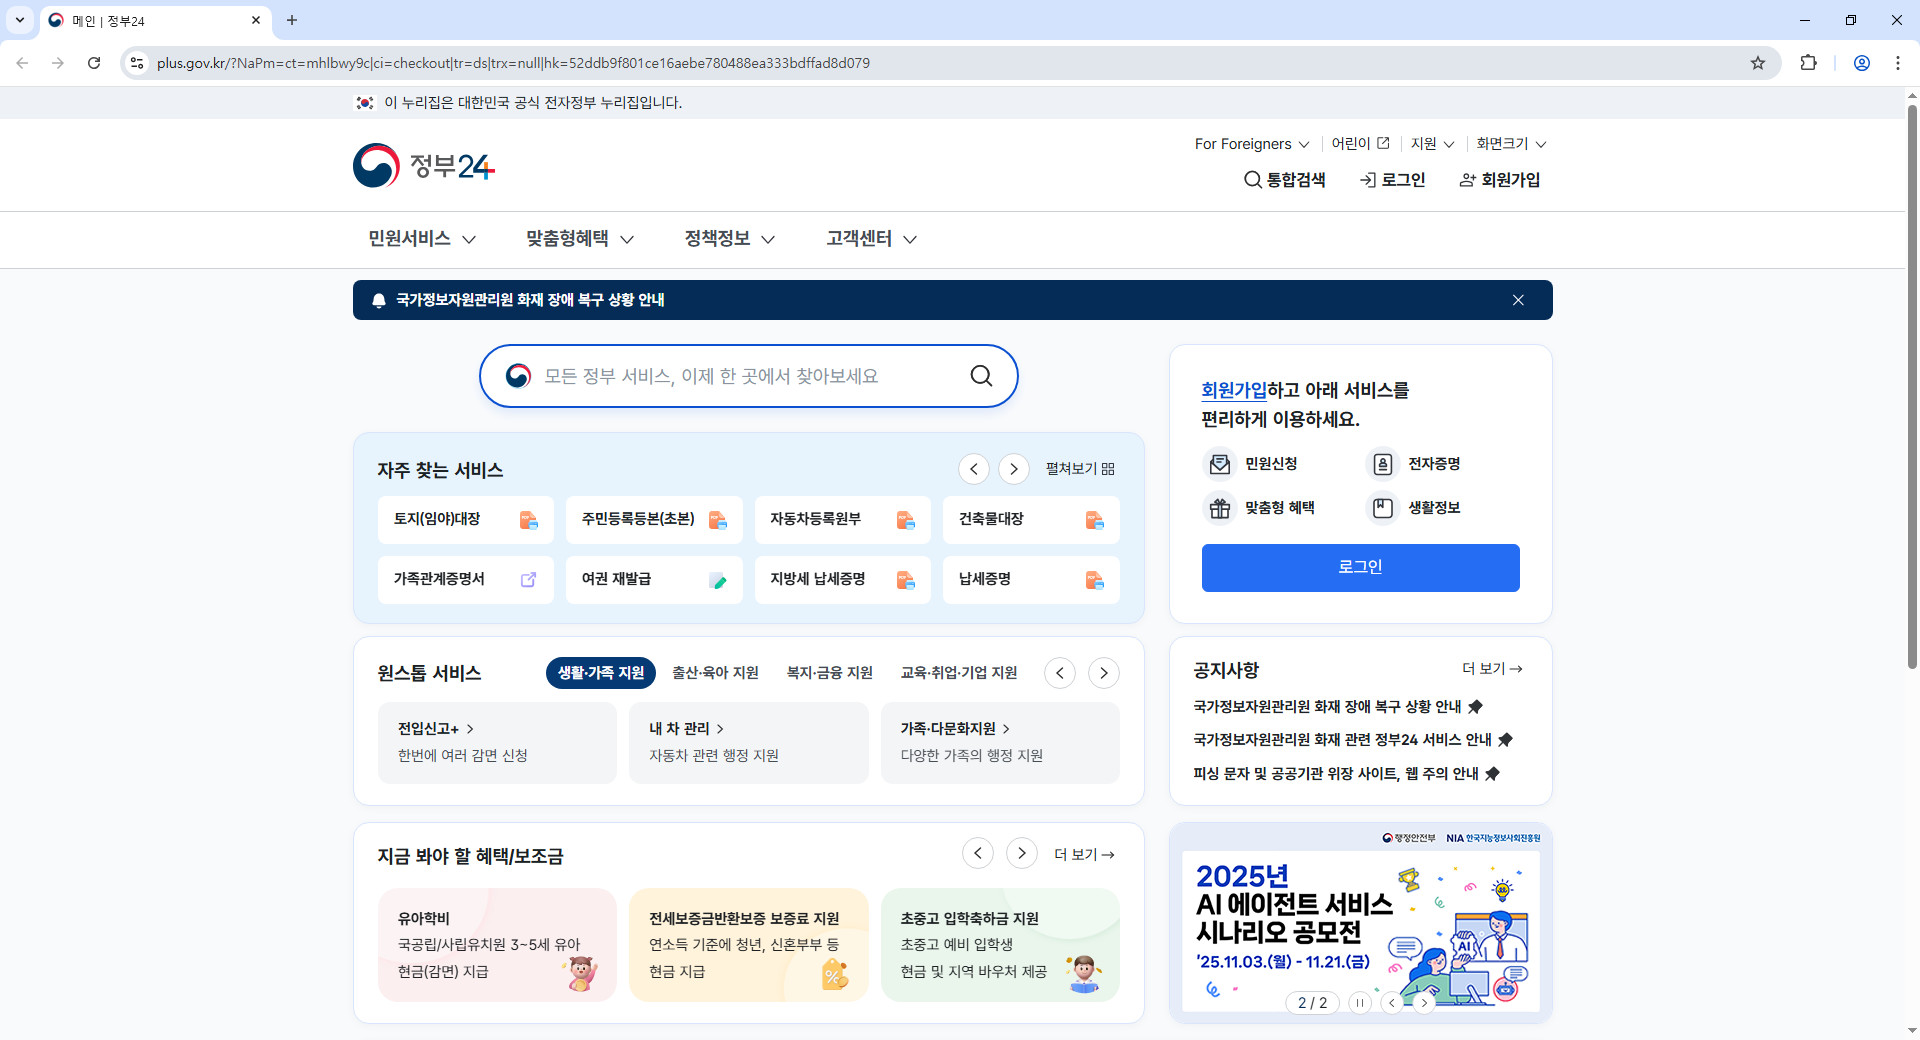This screenshot has height=1040, width=1920.
Task: Select the 교육·취업·기업 지원 tab
Action: pos(959,673)
